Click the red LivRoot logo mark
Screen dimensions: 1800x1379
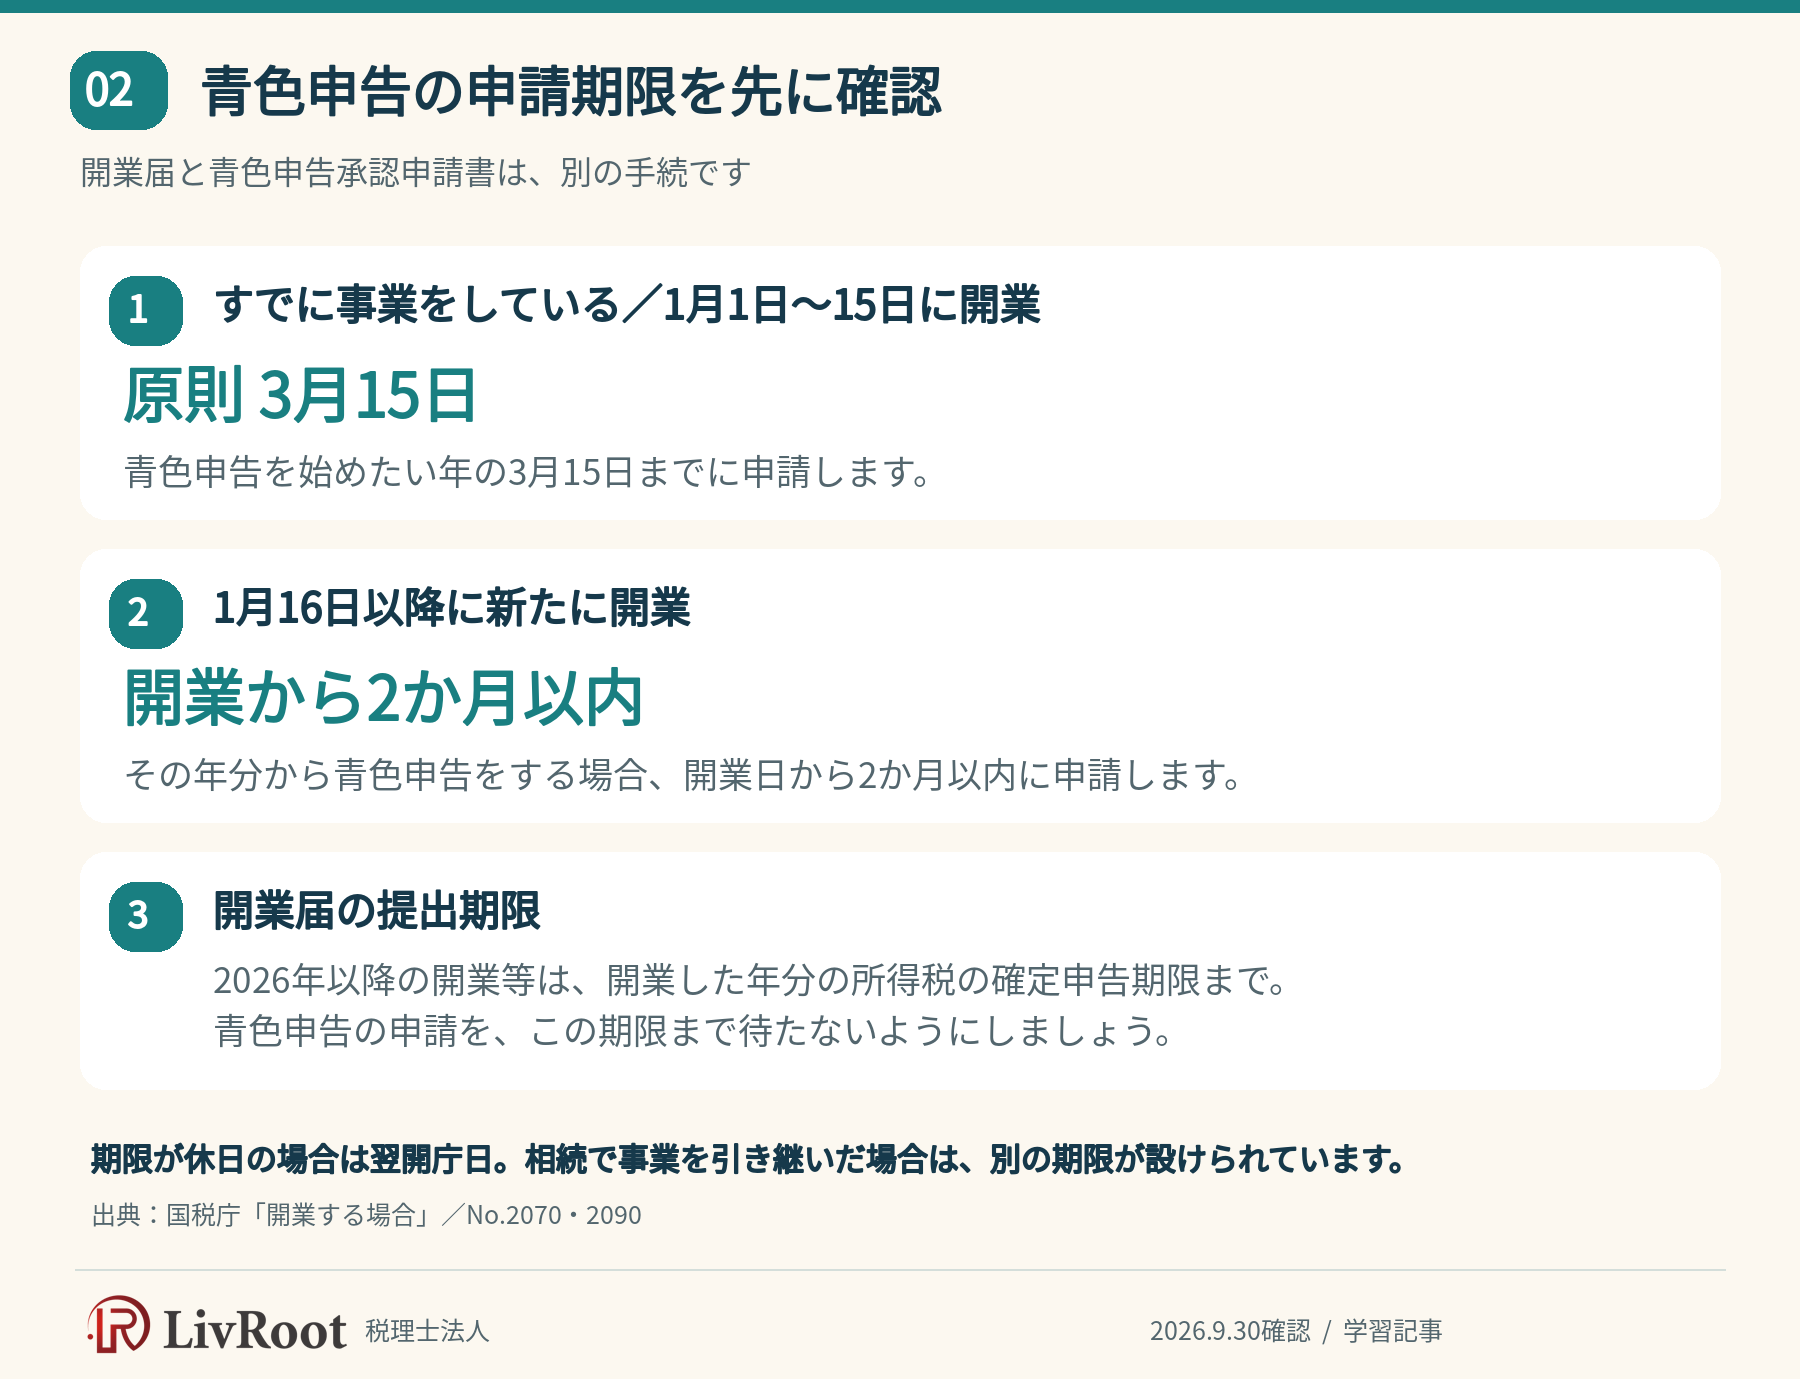pos(118,1325)
